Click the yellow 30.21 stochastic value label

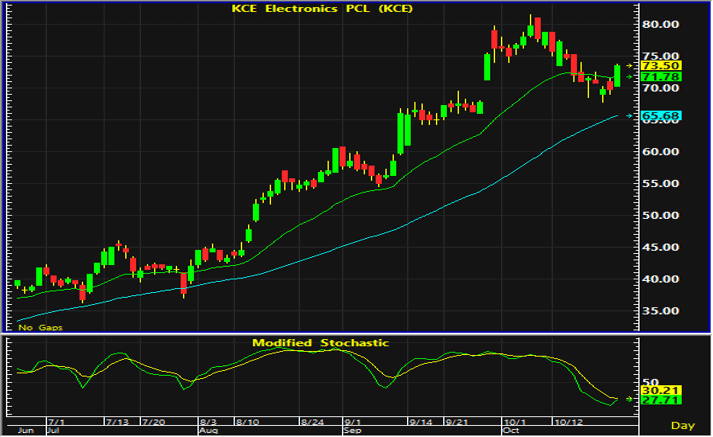(661, 390)
